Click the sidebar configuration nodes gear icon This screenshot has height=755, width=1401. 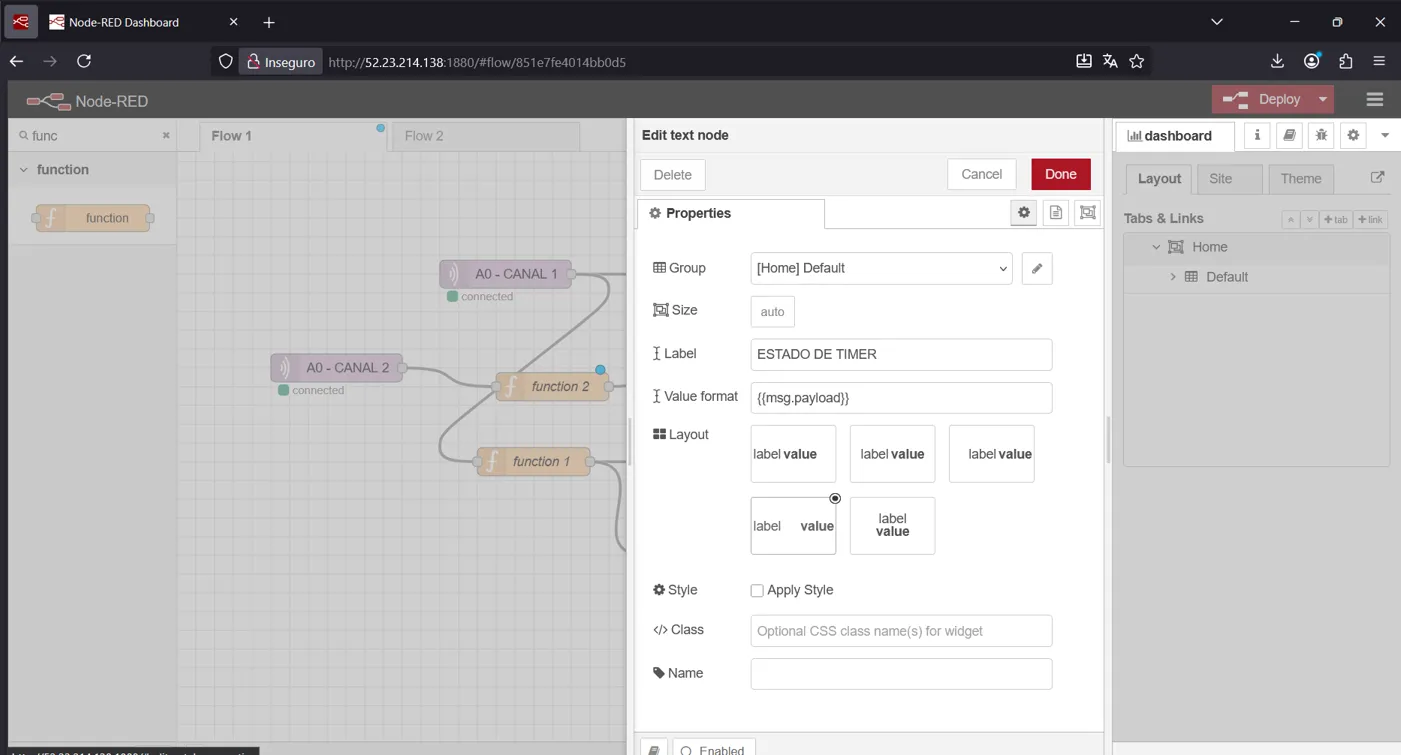coord(1353,136)
